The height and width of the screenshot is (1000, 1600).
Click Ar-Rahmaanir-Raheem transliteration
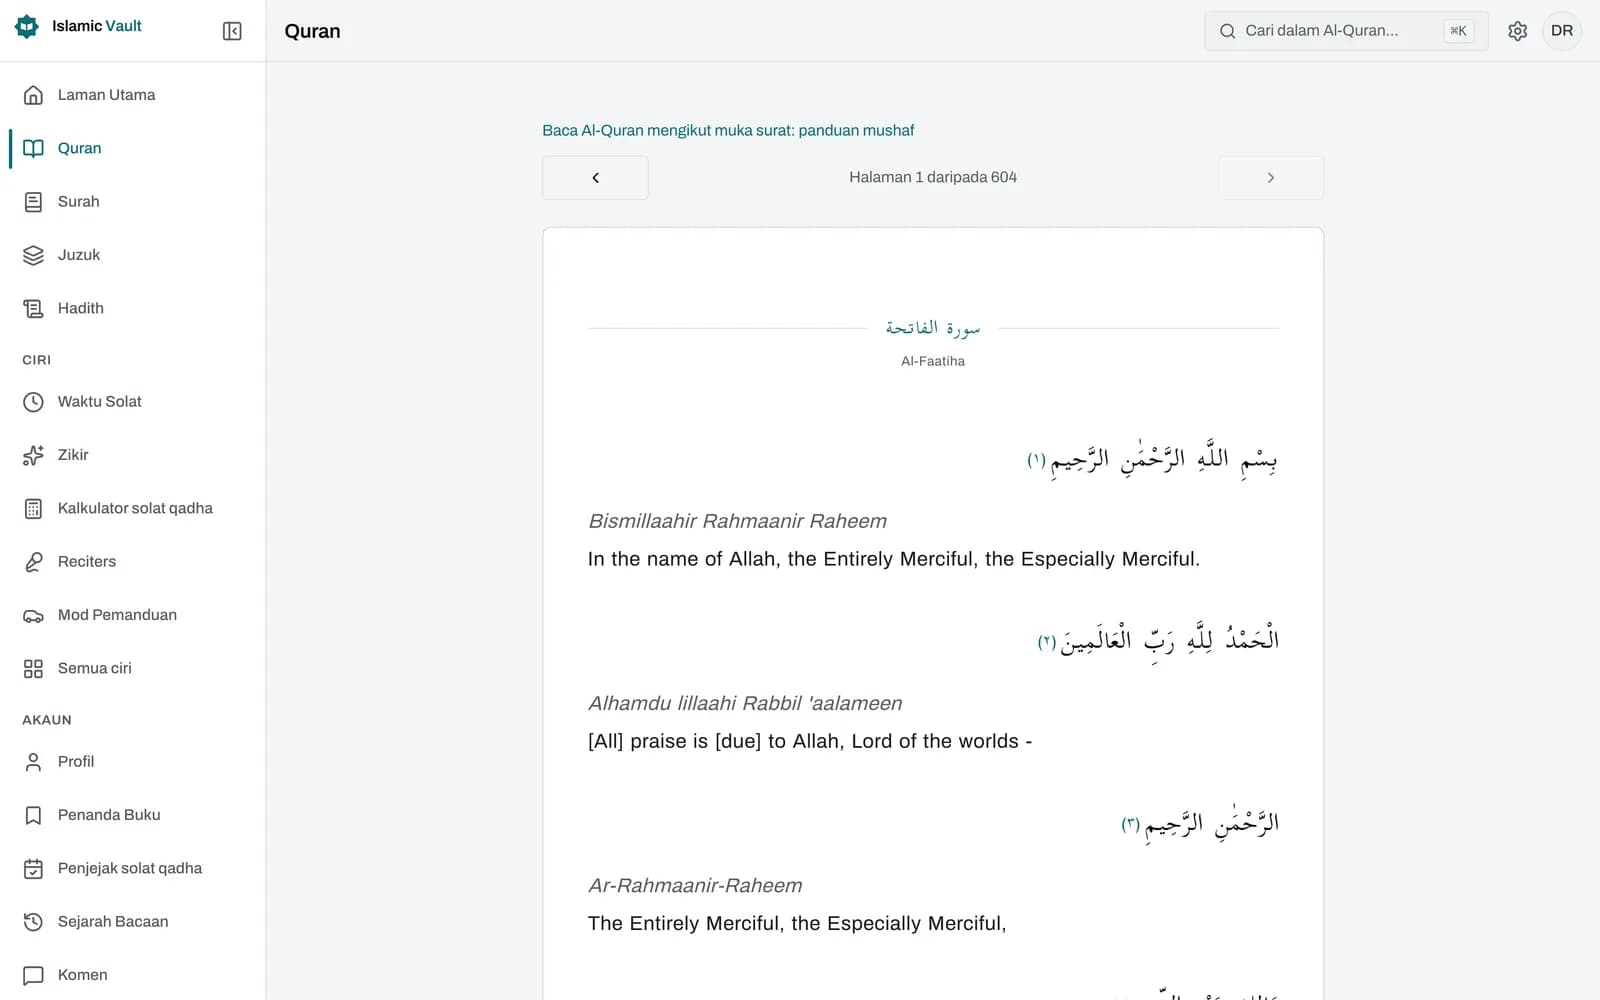(695, 885)
